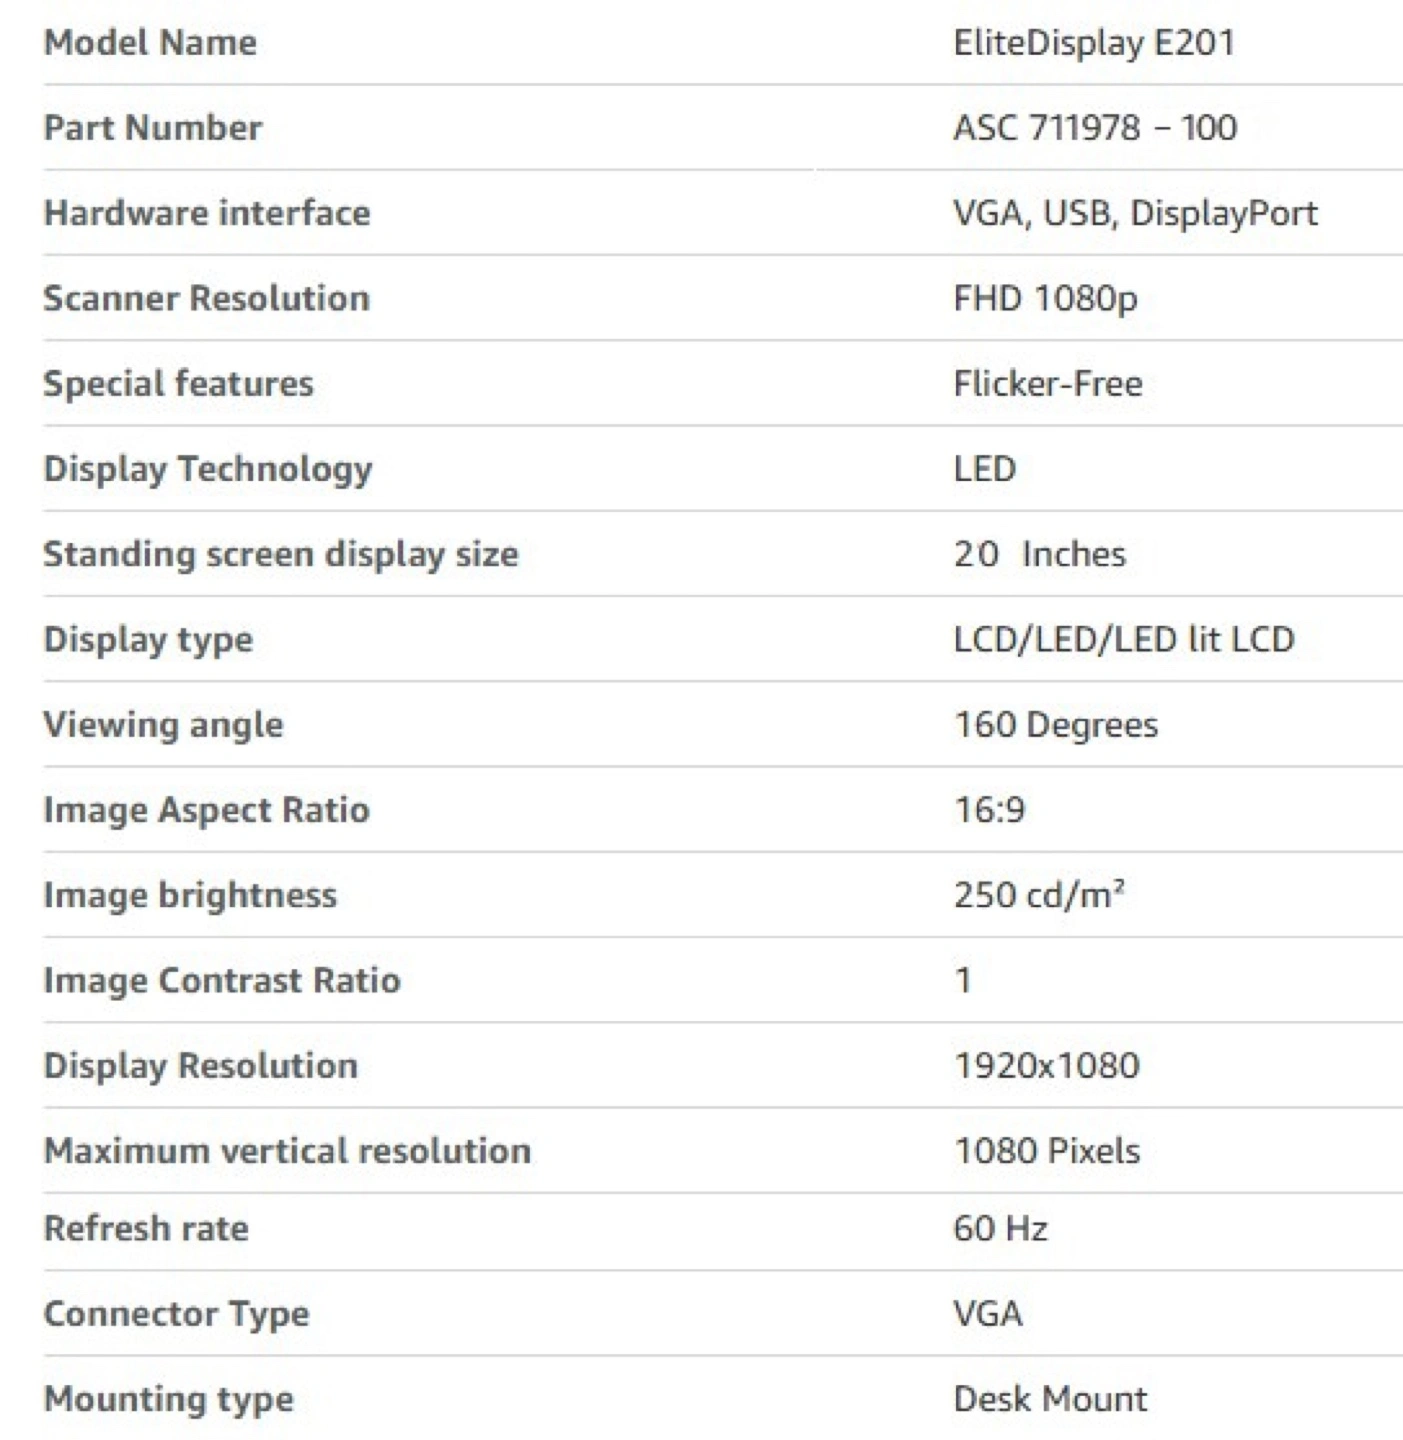
Task: Click the Desk Mount mounting type value
Action: [1050, 1399]
